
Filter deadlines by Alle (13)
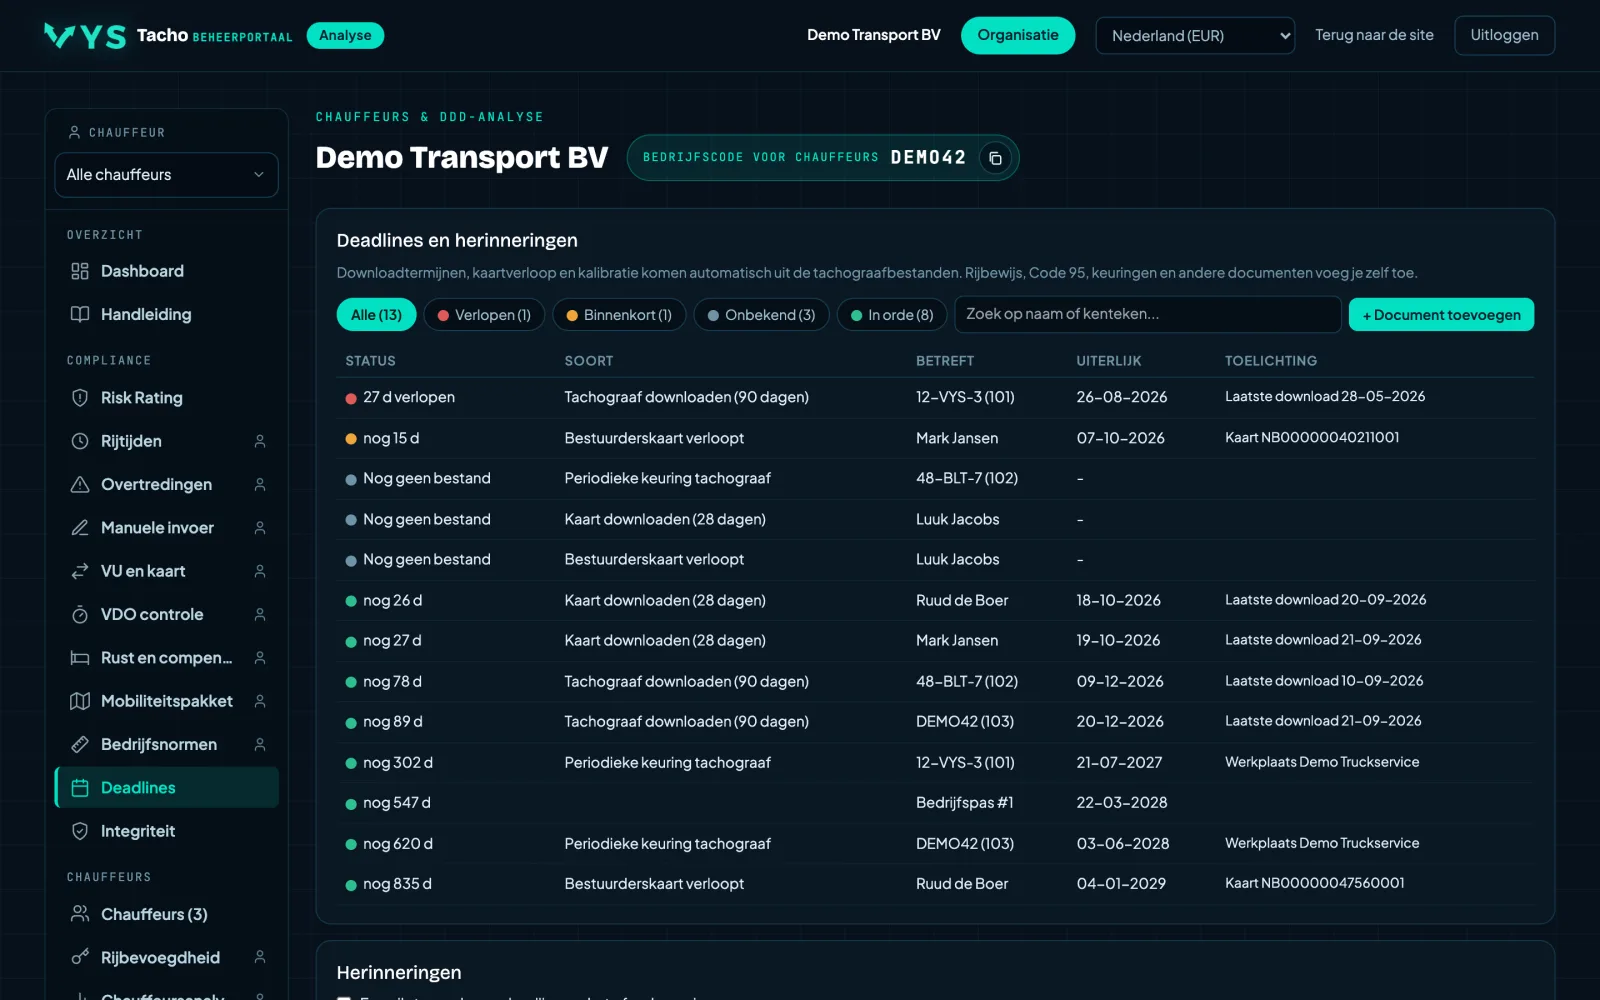(x=376, y=315)
